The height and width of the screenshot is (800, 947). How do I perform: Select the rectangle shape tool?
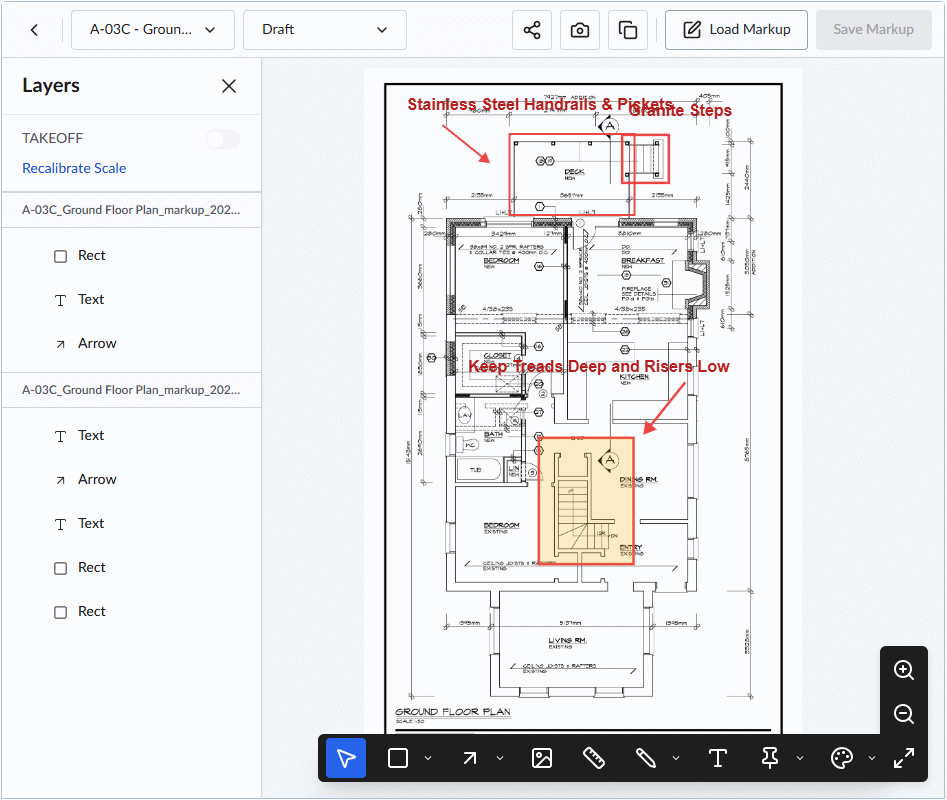pyautogui.click(x=398, y=758)
